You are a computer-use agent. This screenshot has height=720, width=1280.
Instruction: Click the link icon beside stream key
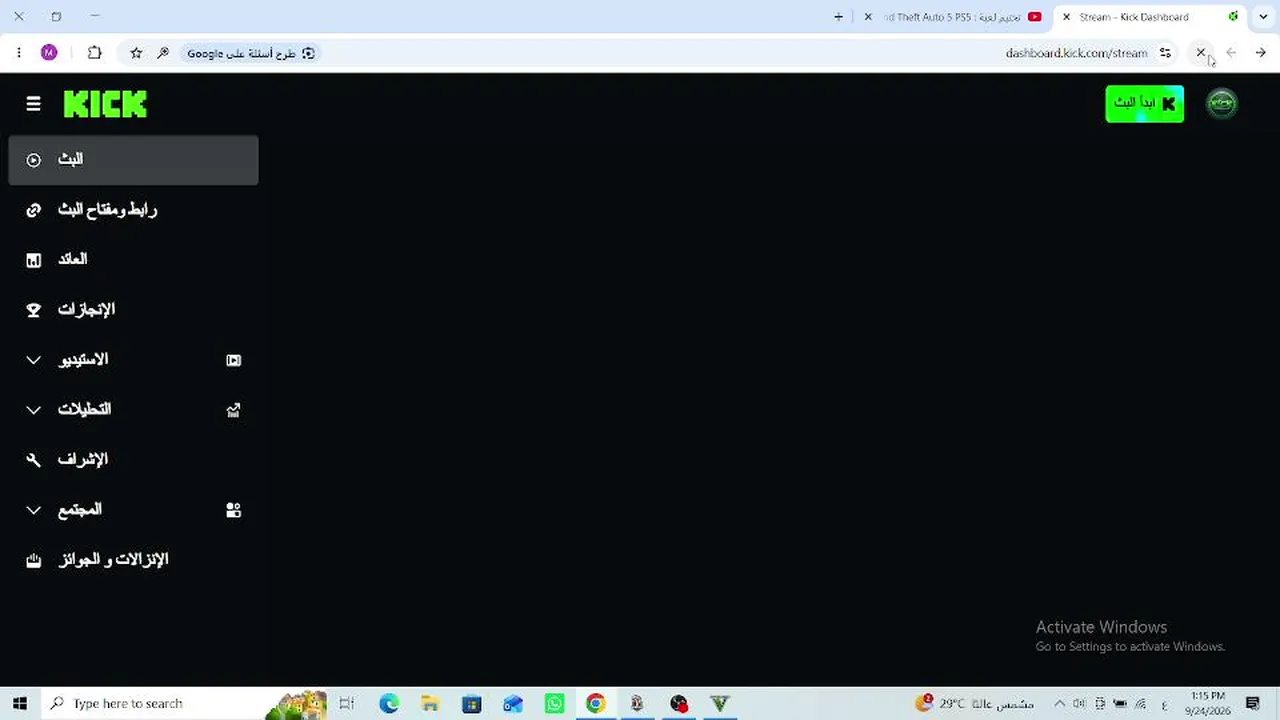tap(33, 210)
